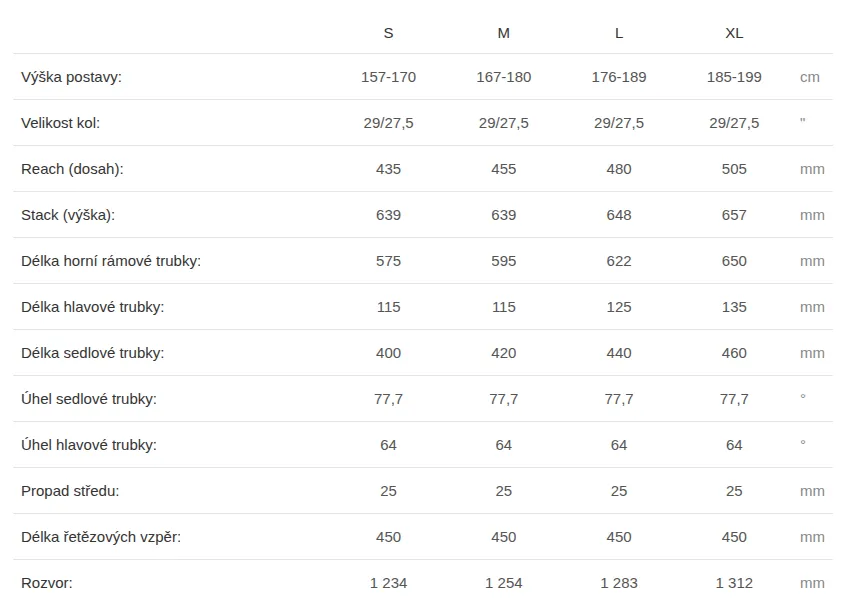Click the wheelbase value 1 283 for L
This screenshot has width=846, height=600.
[x=619, y=583]
